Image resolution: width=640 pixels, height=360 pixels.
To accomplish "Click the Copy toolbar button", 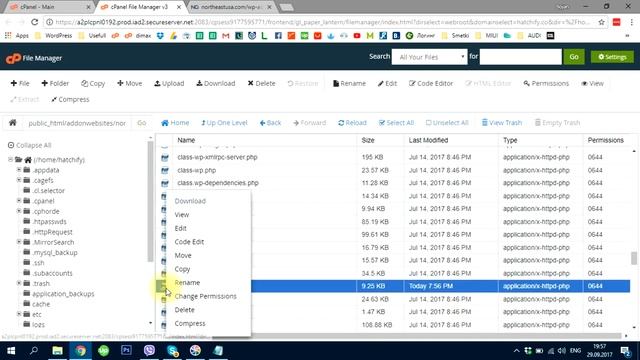I will [x=93, y=83].
